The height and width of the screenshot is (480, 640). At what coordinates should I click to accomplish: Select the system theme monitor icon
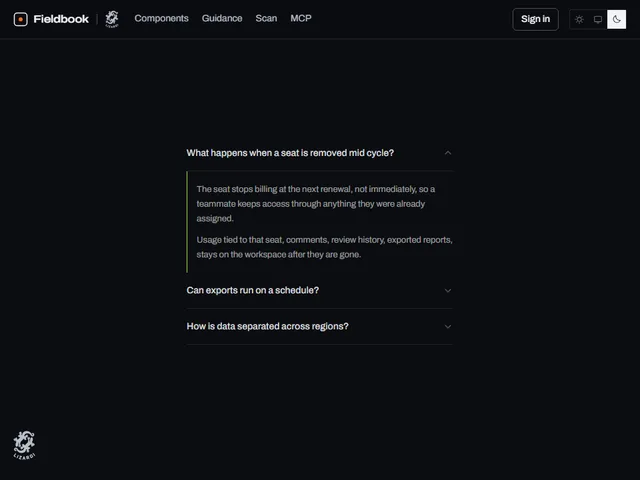(598, 19)
